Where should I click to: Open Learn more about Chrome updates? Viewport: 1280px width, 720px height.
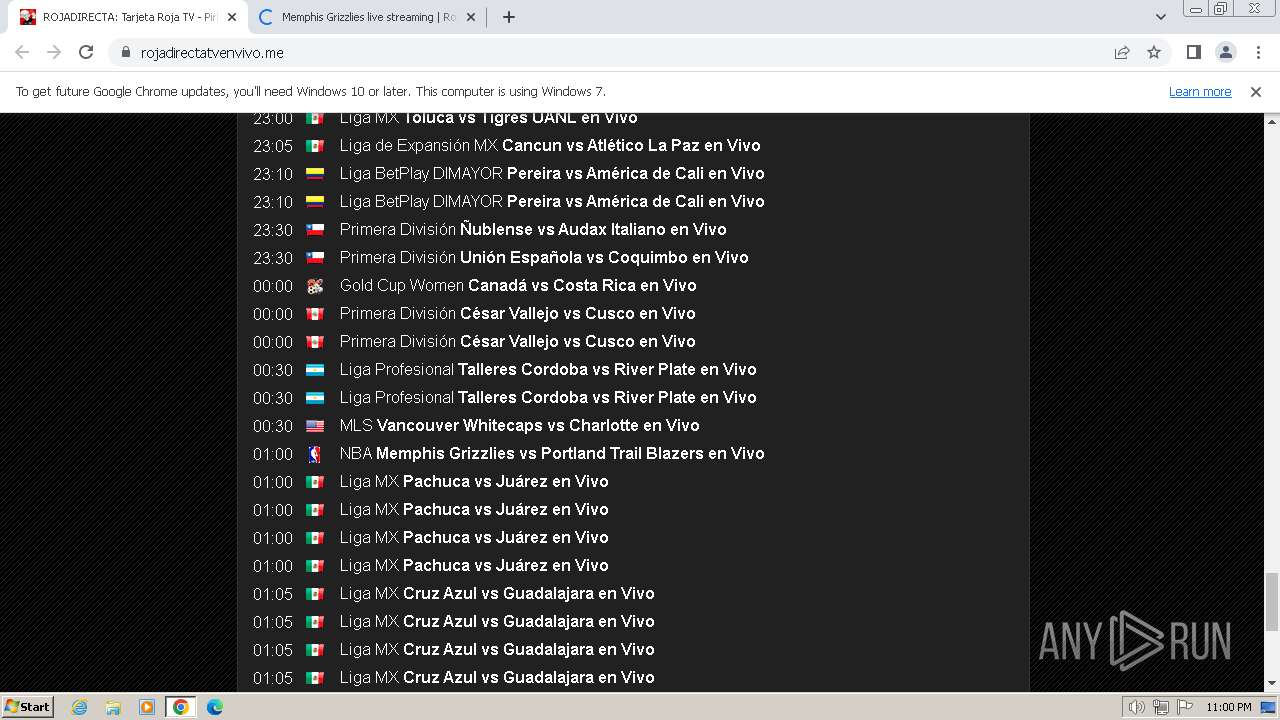coord(1200,91)
